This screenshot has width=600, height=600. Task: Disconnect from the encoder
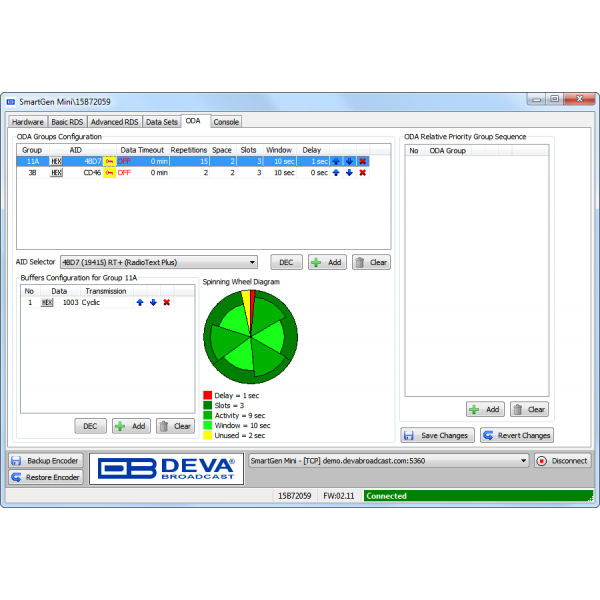pos(563,461)
